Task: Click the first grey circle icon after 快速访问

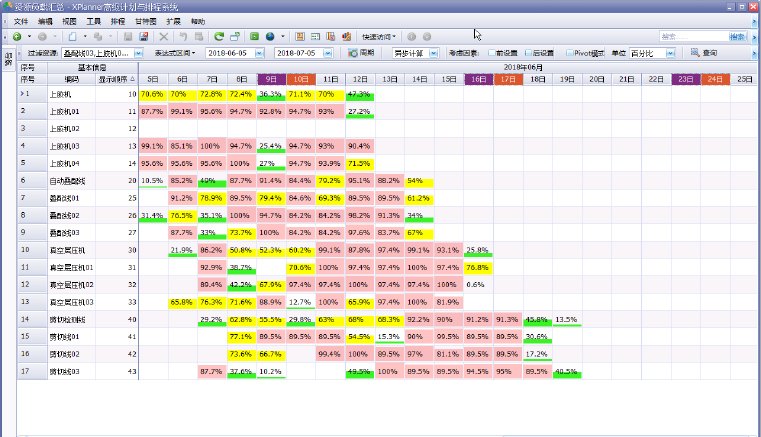Action: click(x=412, y=36)
